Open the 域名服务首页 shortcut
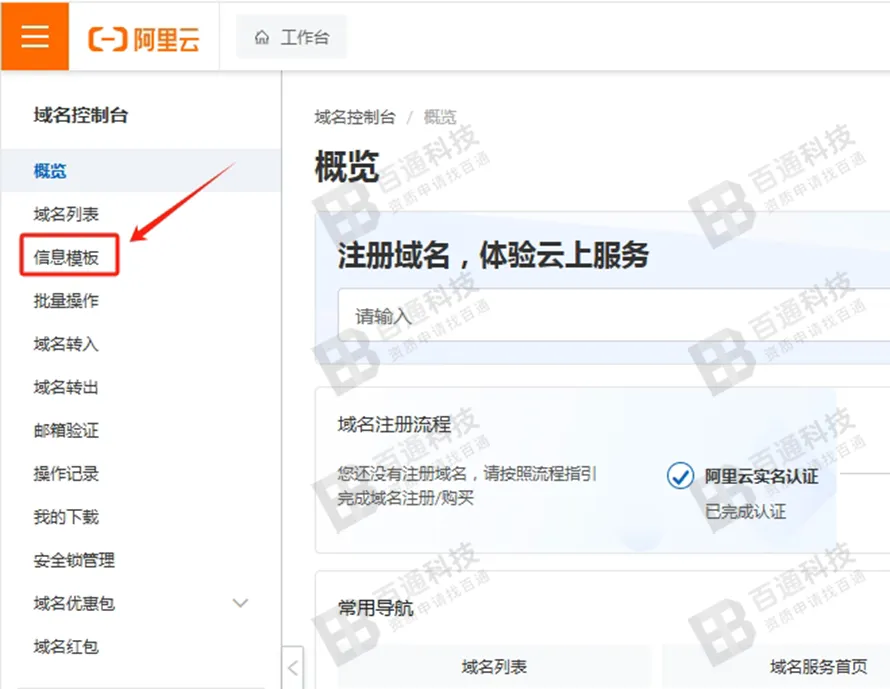 pos(818,666)
